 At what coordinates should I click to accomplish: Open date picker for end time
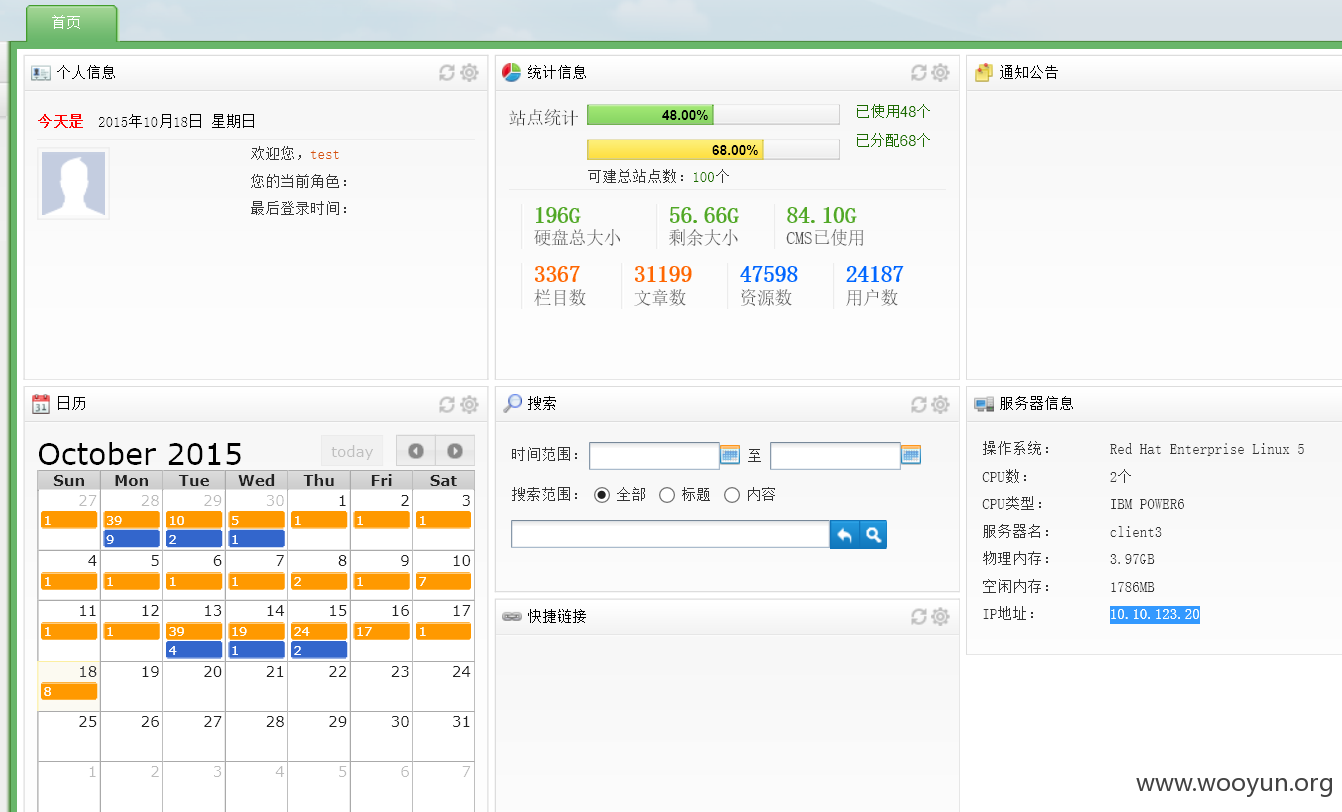(x=911, y=455)
